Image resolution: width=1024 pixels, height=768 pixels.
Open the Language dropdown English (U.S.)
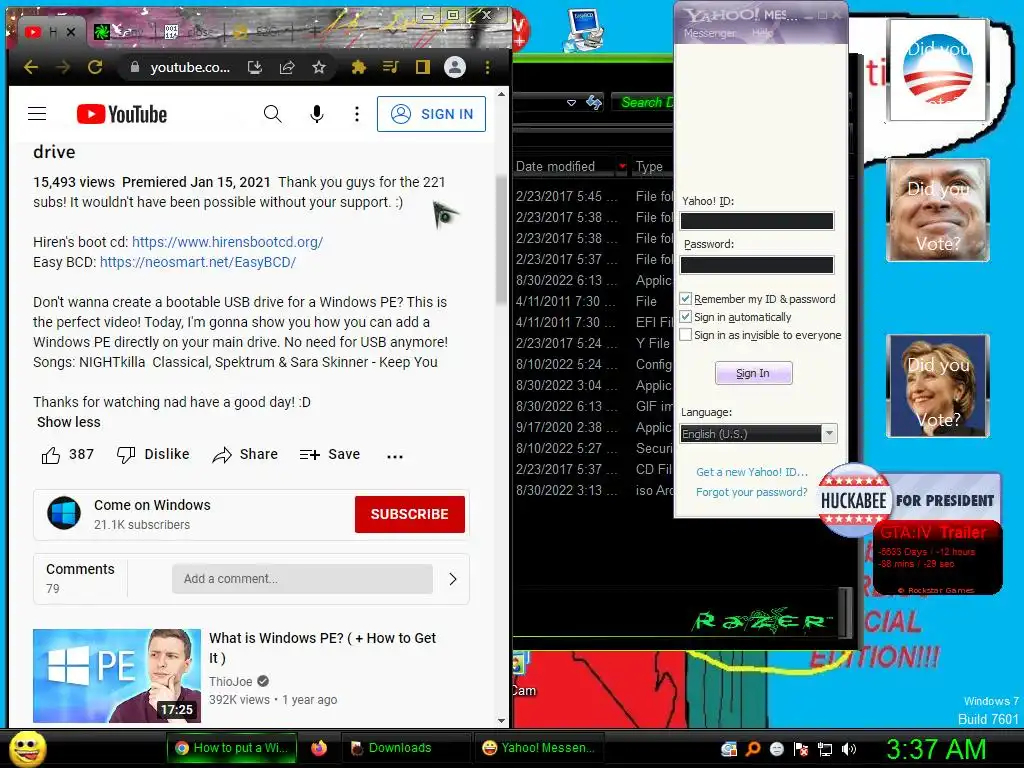758,434
